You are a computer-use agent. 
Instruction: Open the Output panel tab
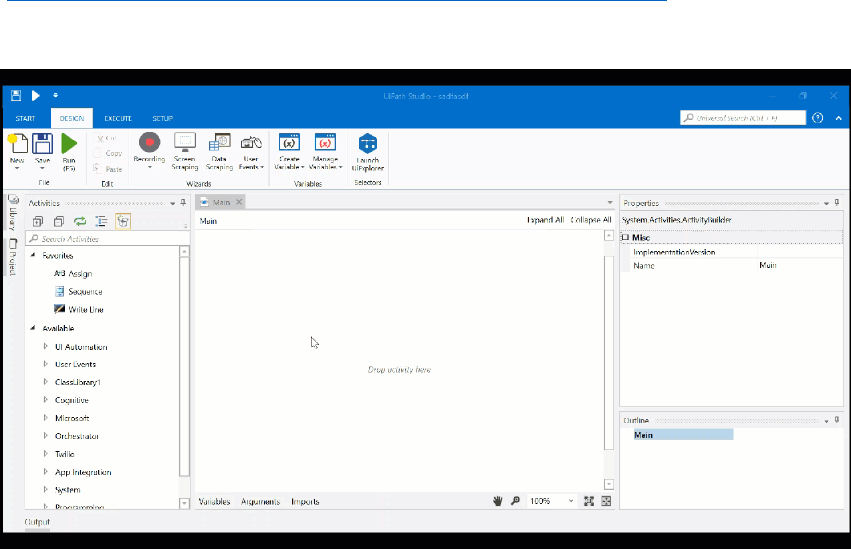[37, 522]
